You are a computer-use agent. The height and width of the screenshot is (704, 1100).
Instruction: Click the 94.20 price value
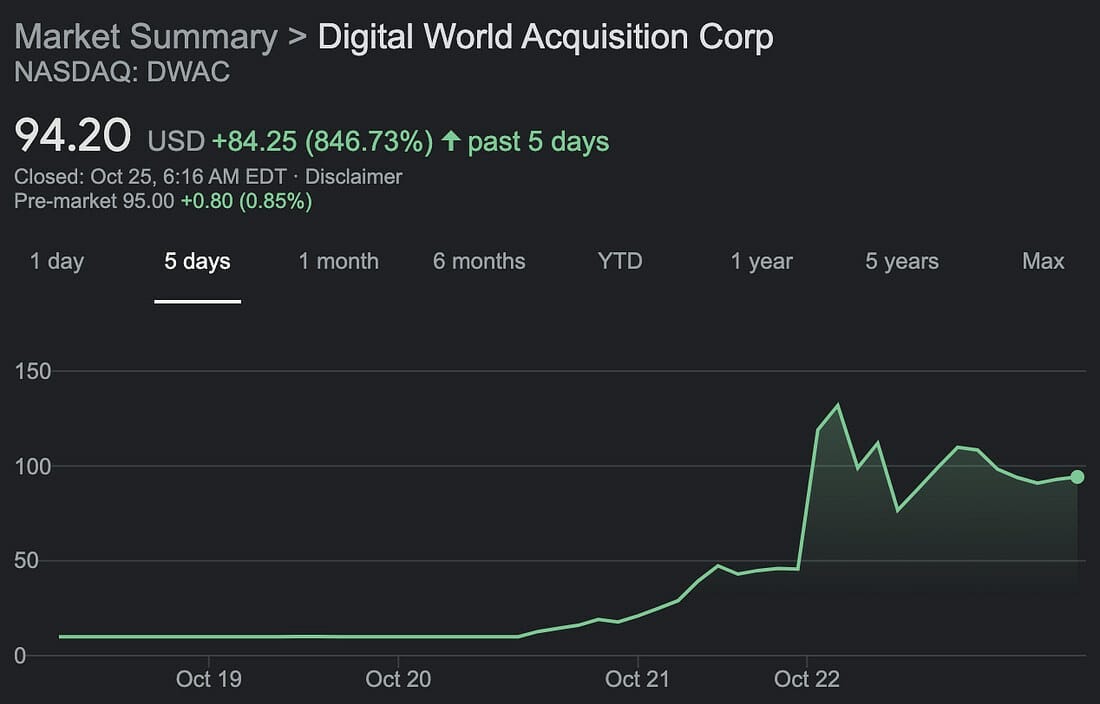coord(73,135)
